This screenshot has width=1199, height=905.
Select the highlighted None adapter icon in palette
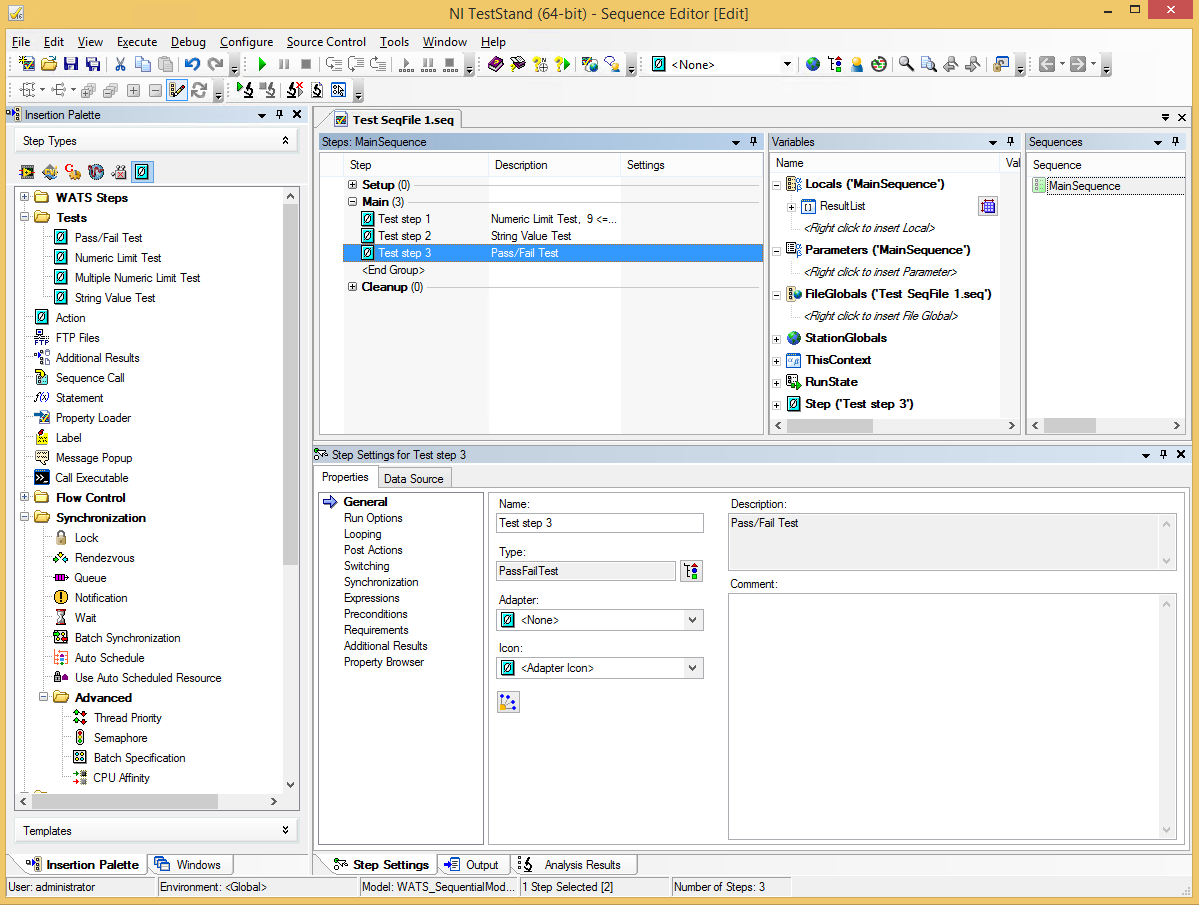pyautogui.click(x=142, y=172)
